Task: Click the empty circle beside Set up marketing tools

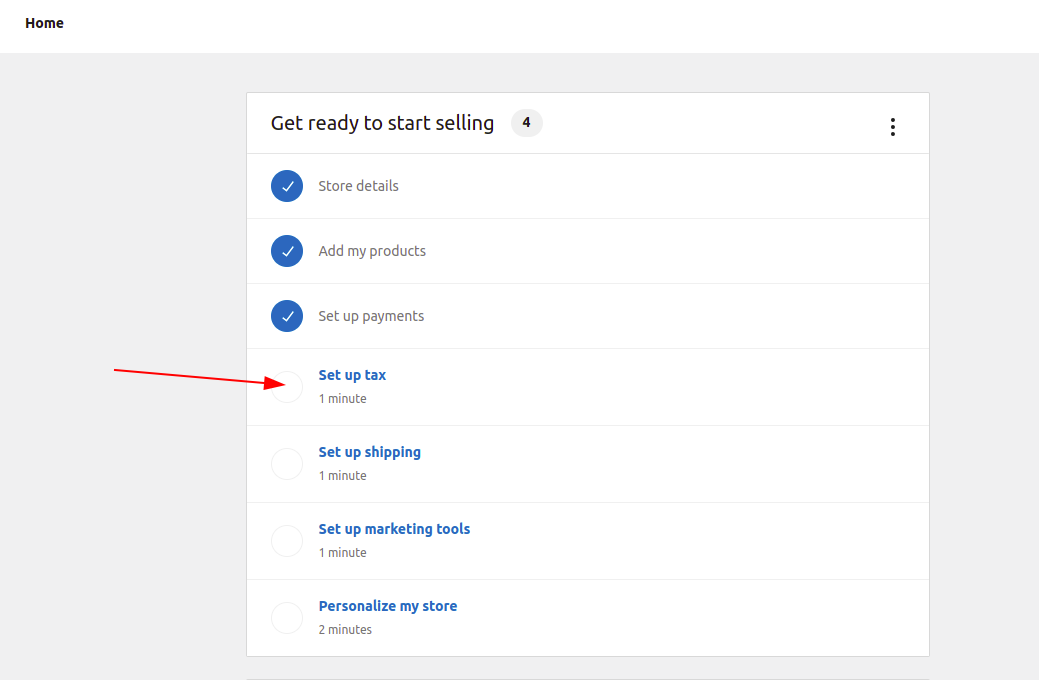Action: 287,541
